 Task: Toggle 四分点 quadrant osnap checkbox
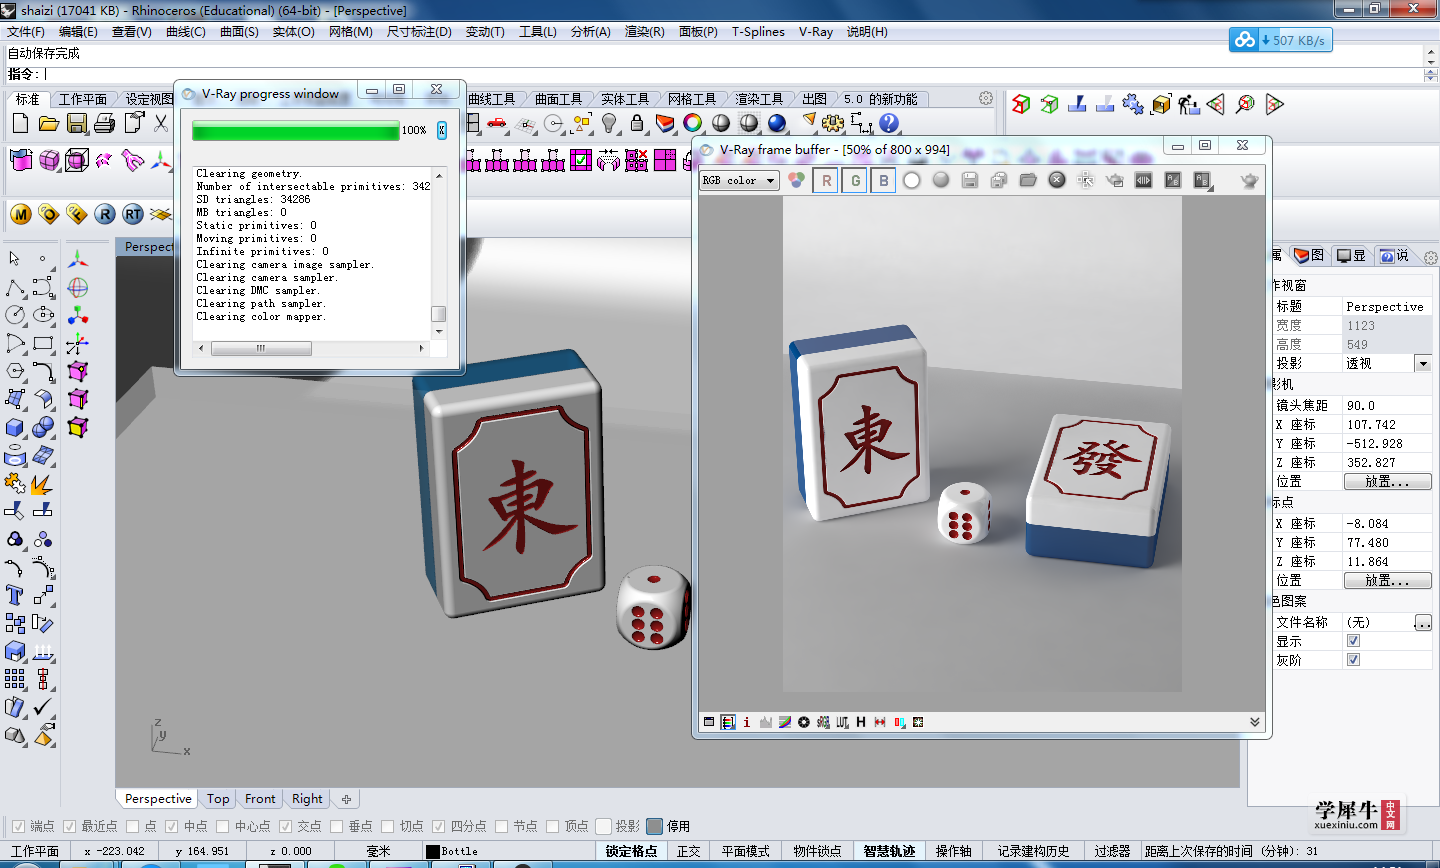(438, 826)
